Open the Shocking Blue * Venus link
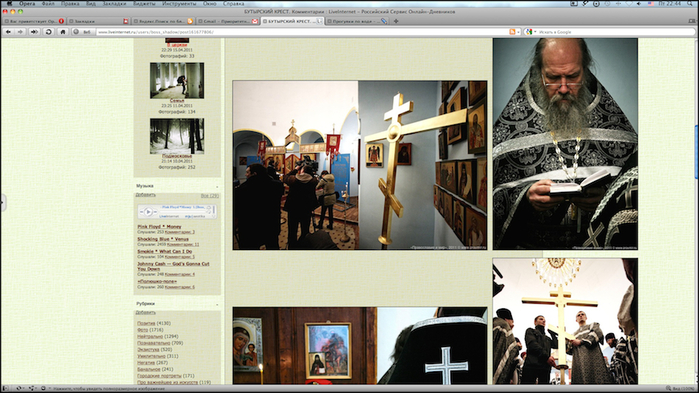The height and width of the screenshot is (393, 699). (x=163, y=239)
